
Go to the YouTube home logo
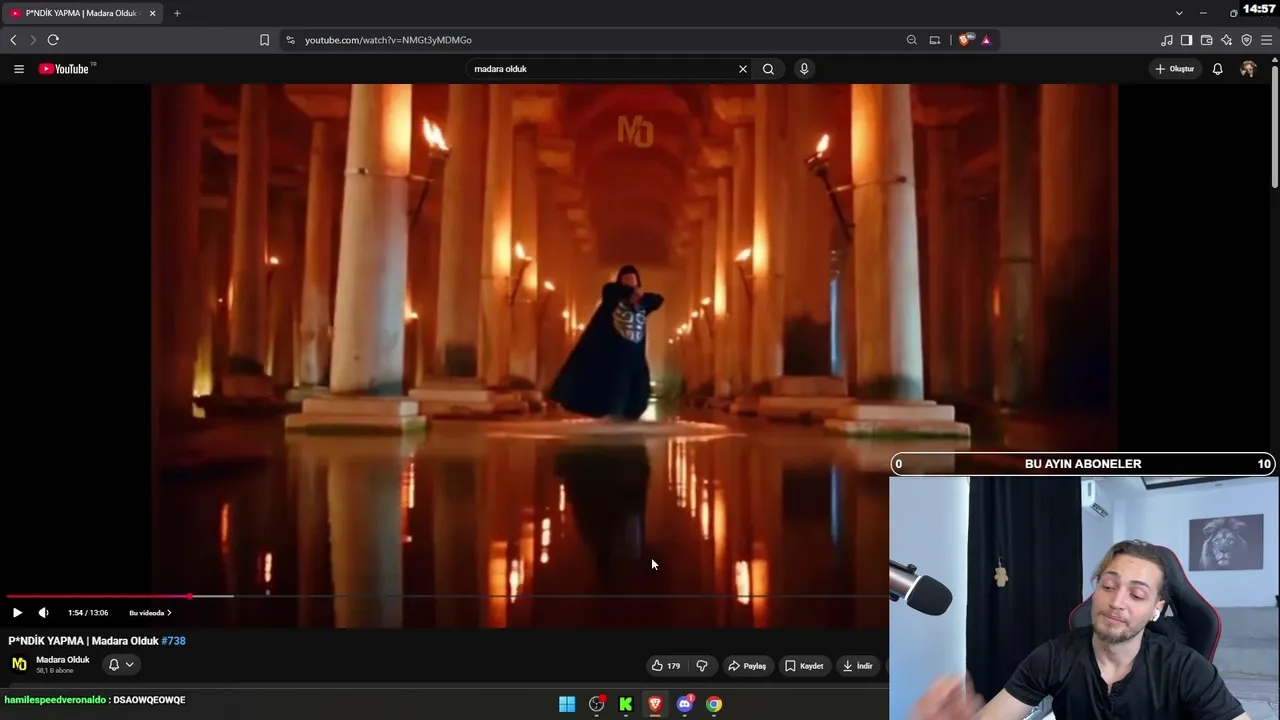click(x=66, y=69)
